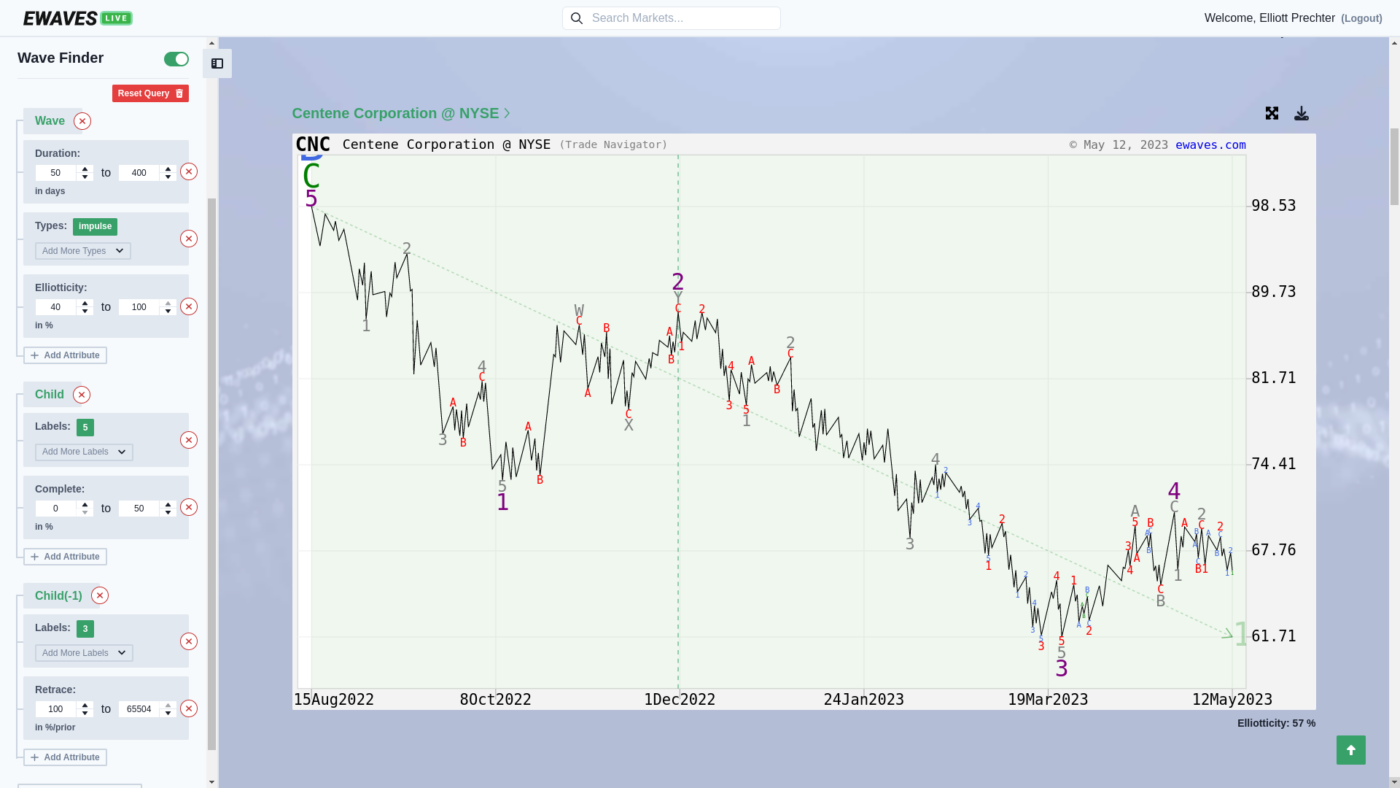Open Add More Labels dropdown under Child(-1)
The image size is (1400, 788).
[x=83, y=653]
